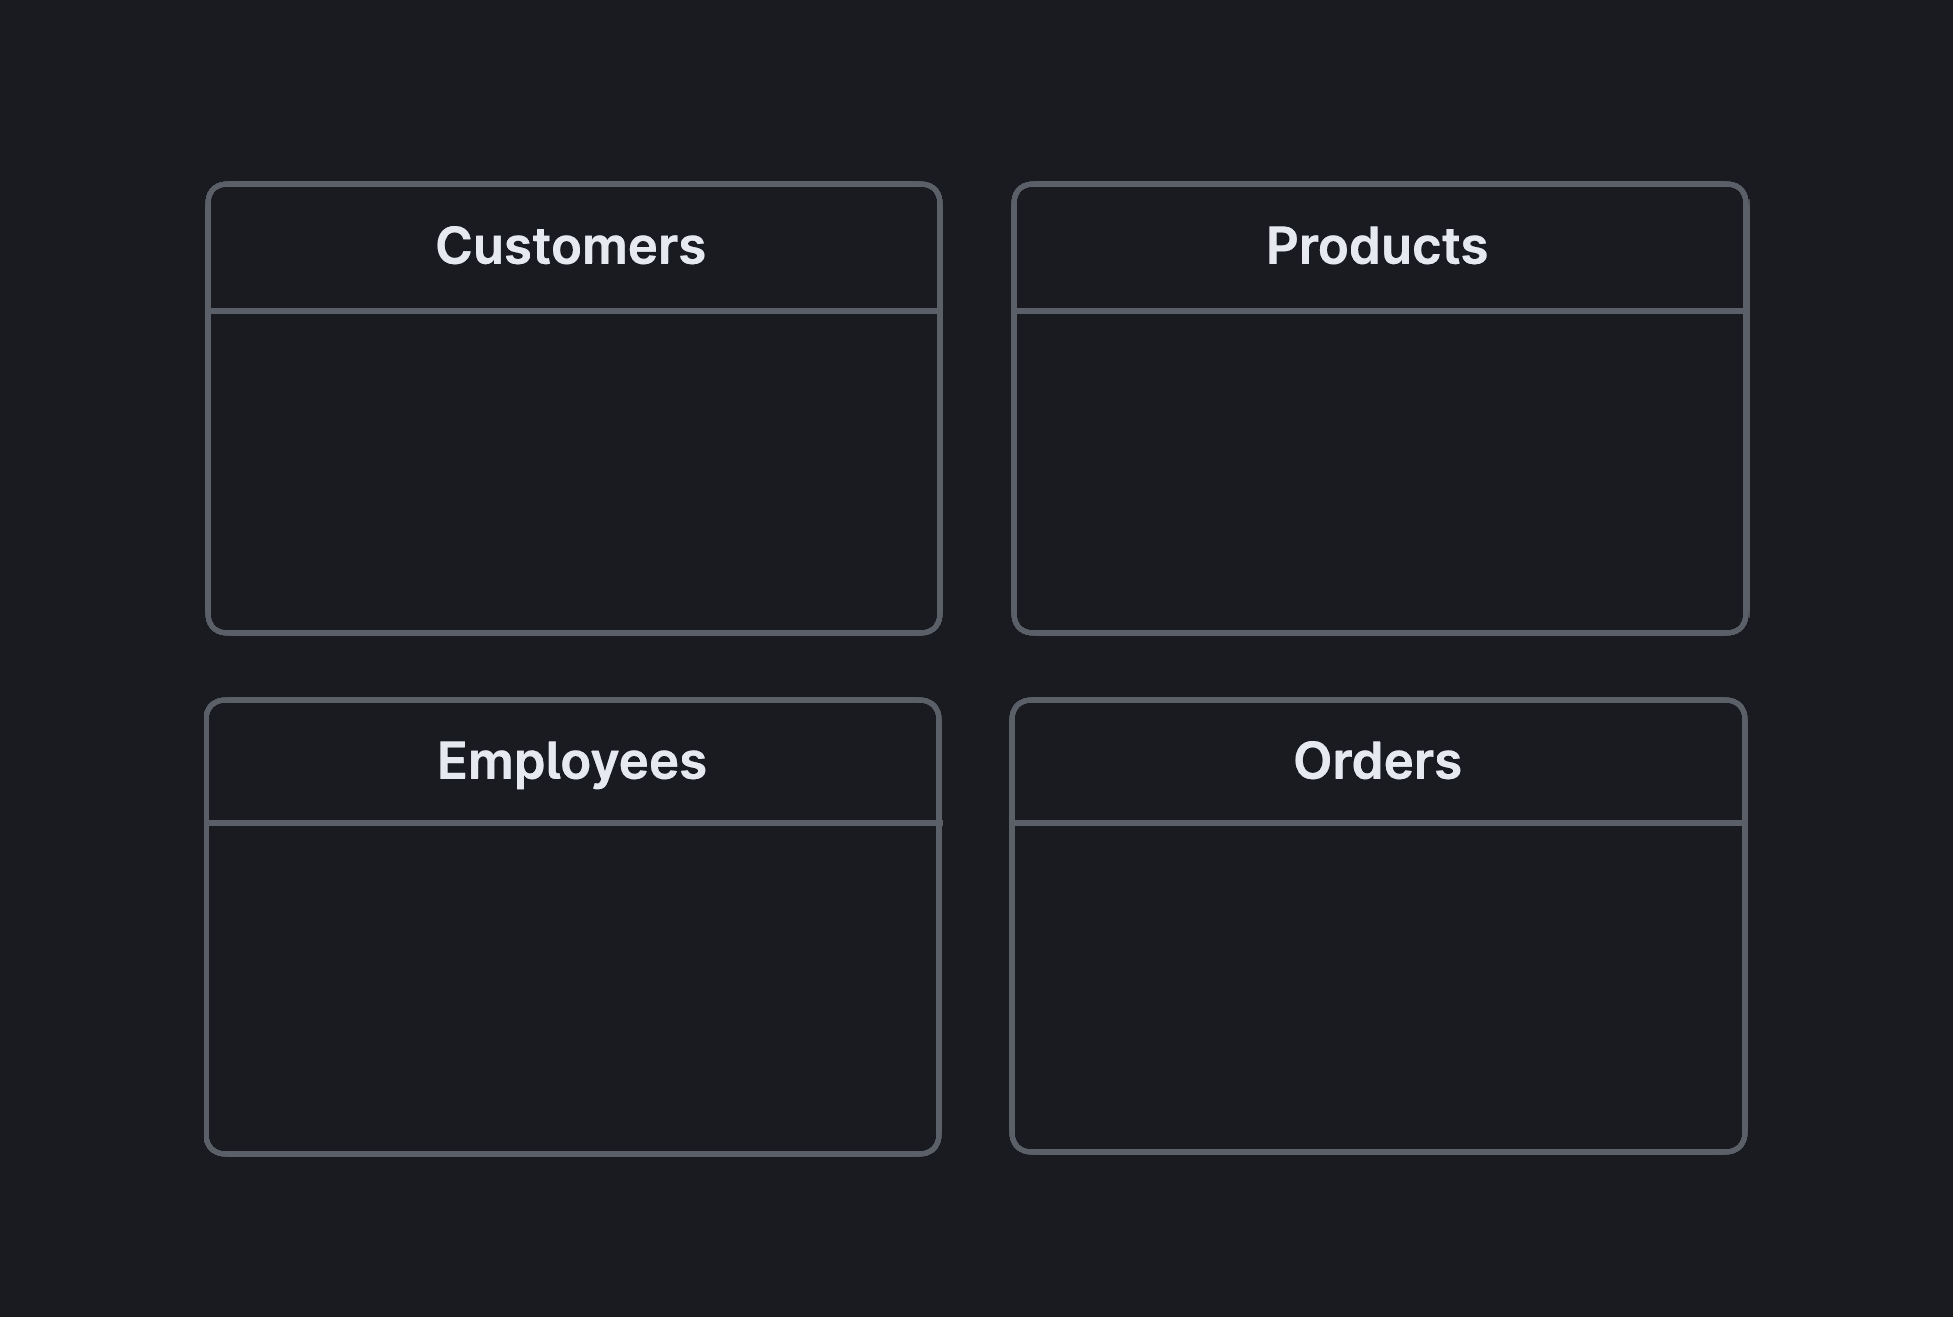Click the divider line under Products header
Image resolution: width=1953 pixels, height=1317 pixels.
pos(1379,311)
